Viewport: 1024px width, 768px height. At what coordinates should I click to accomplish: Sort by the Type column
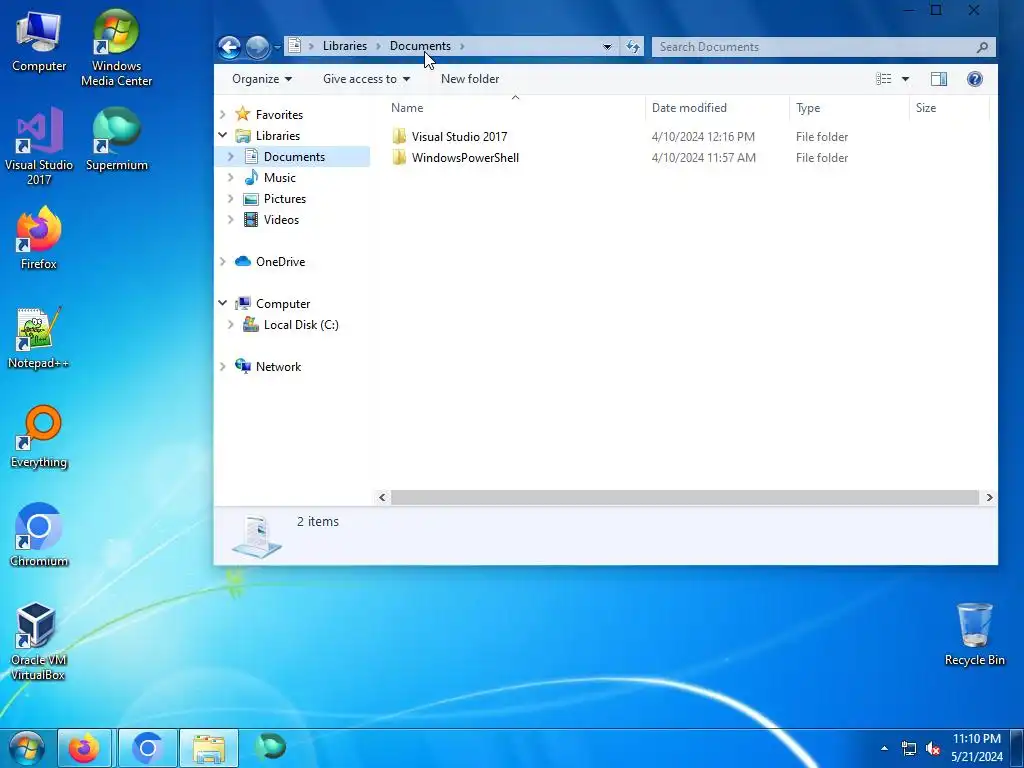click(849, 108)
